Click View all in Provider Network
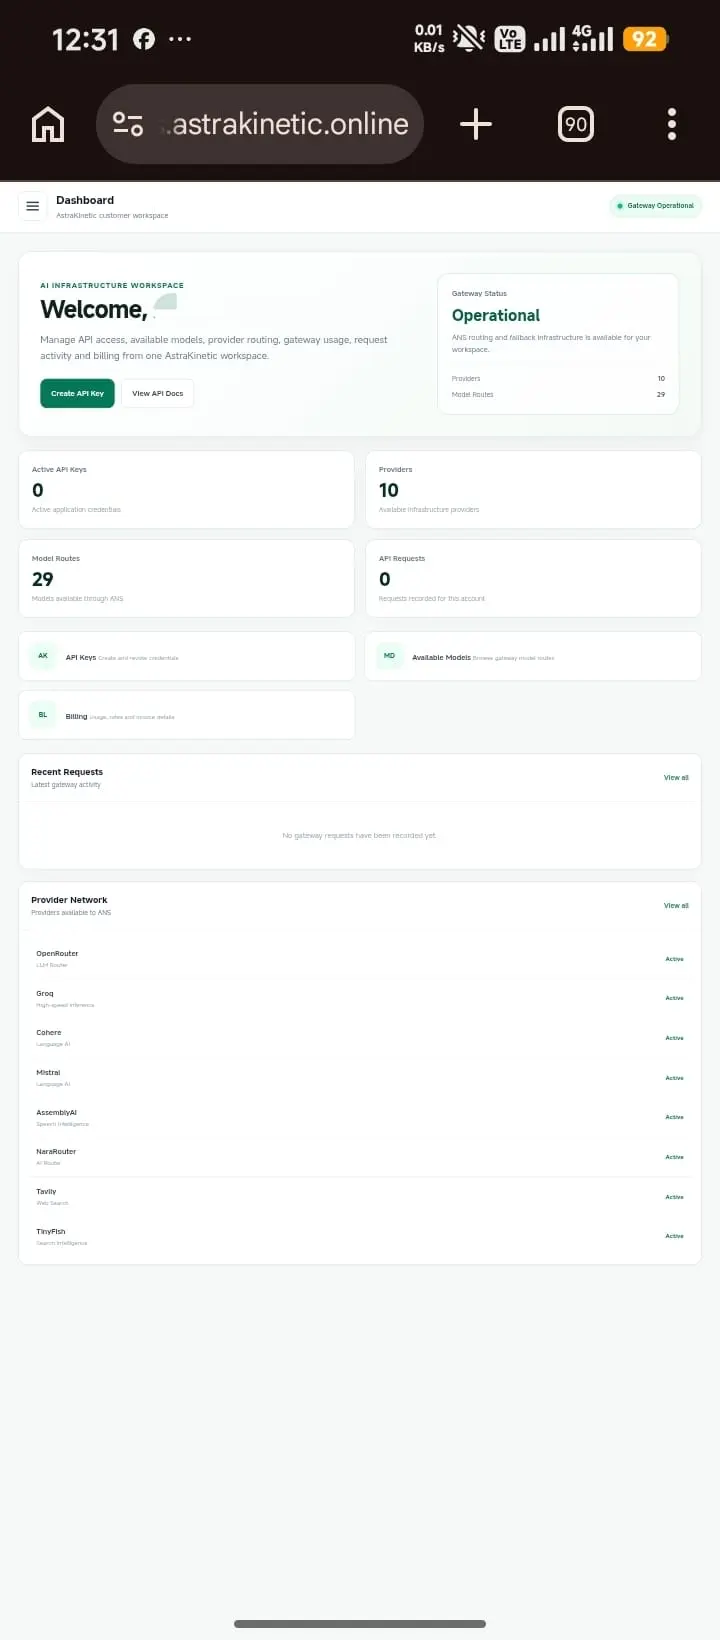This screenshot has width=720, height=1640. tap(676, 905)
